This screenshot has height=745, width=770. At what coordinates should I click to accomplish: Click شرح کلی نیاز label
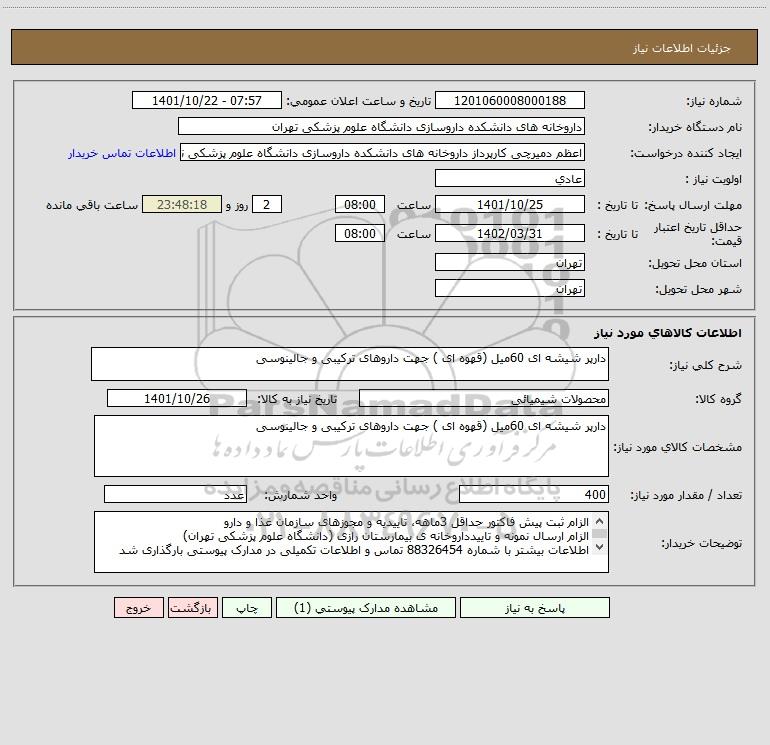click(706, 365)
